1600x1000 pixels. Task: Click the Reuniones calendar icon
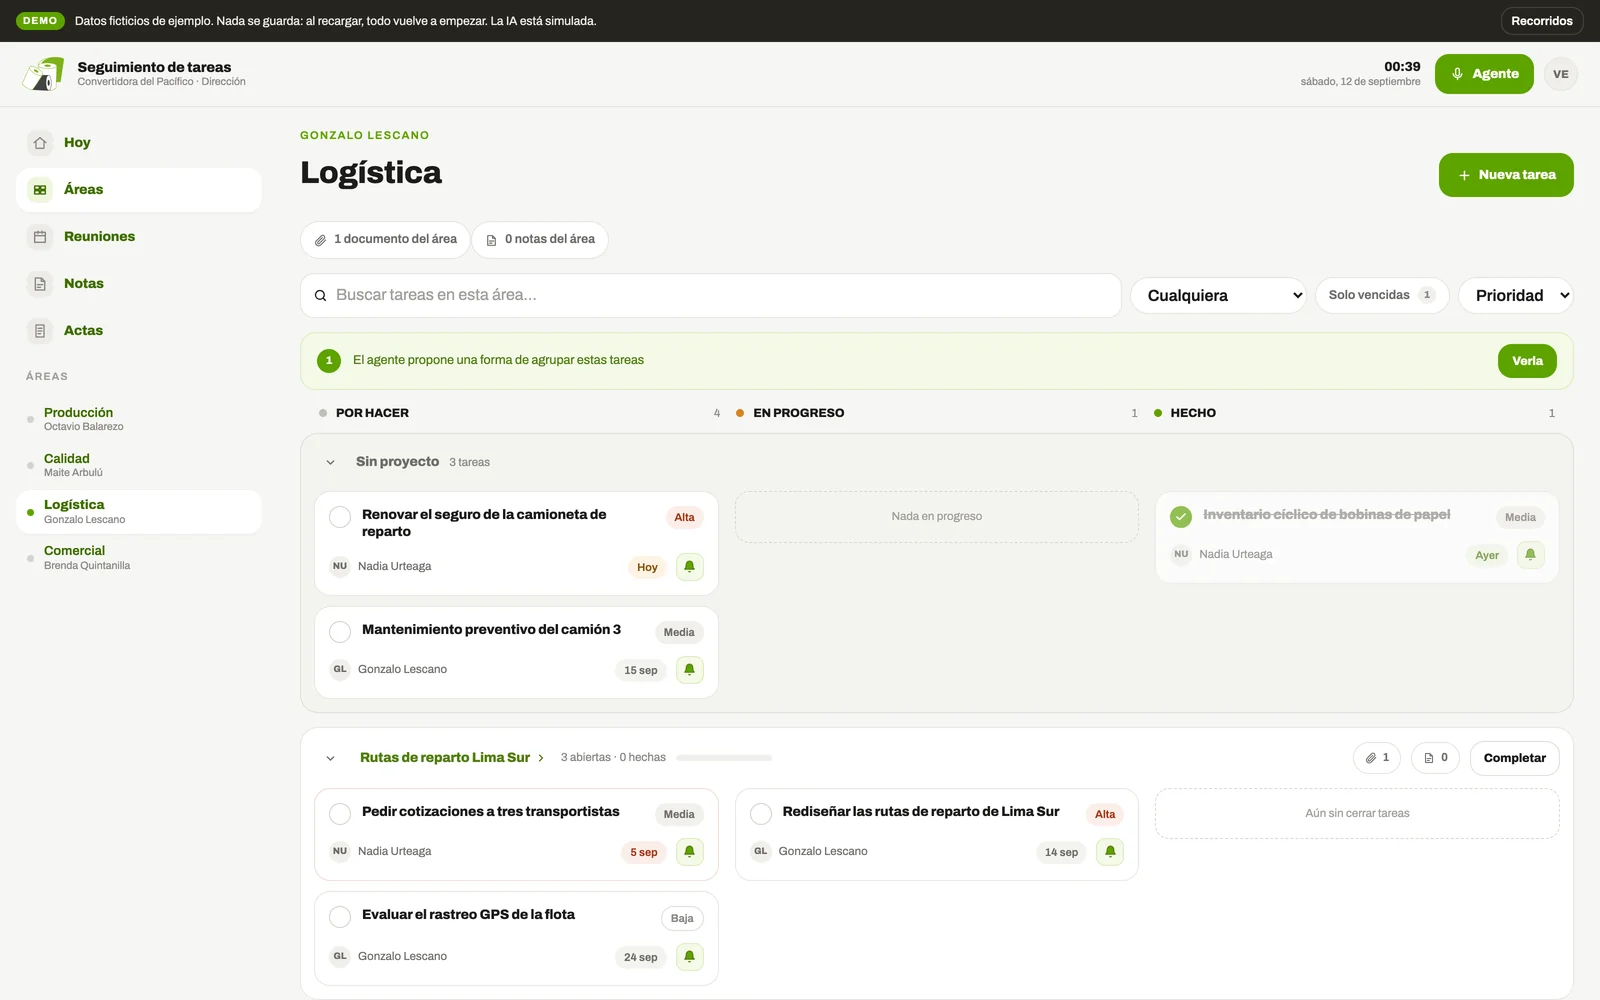pyautogui.click(x=40, y=237)
